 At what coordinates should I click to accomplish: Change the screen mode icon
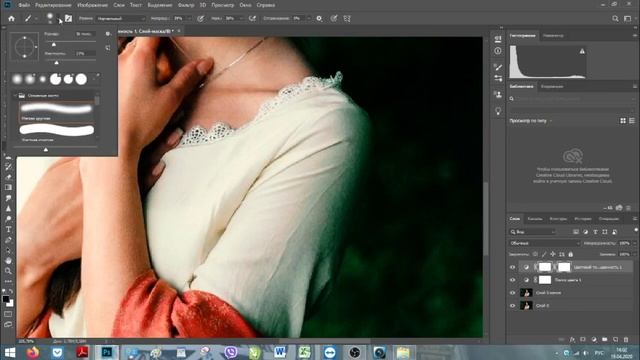(8, 324)
